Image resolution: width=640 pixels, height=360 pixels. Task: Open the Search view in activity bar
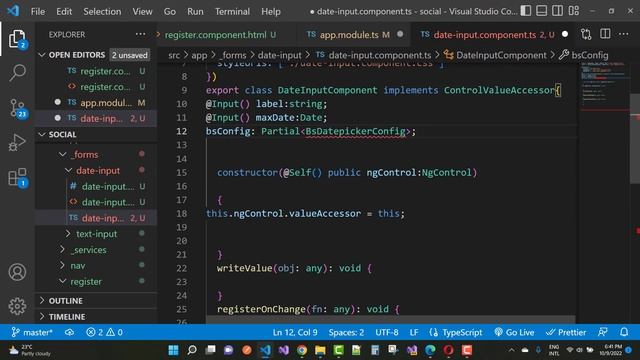pos(17,73)
